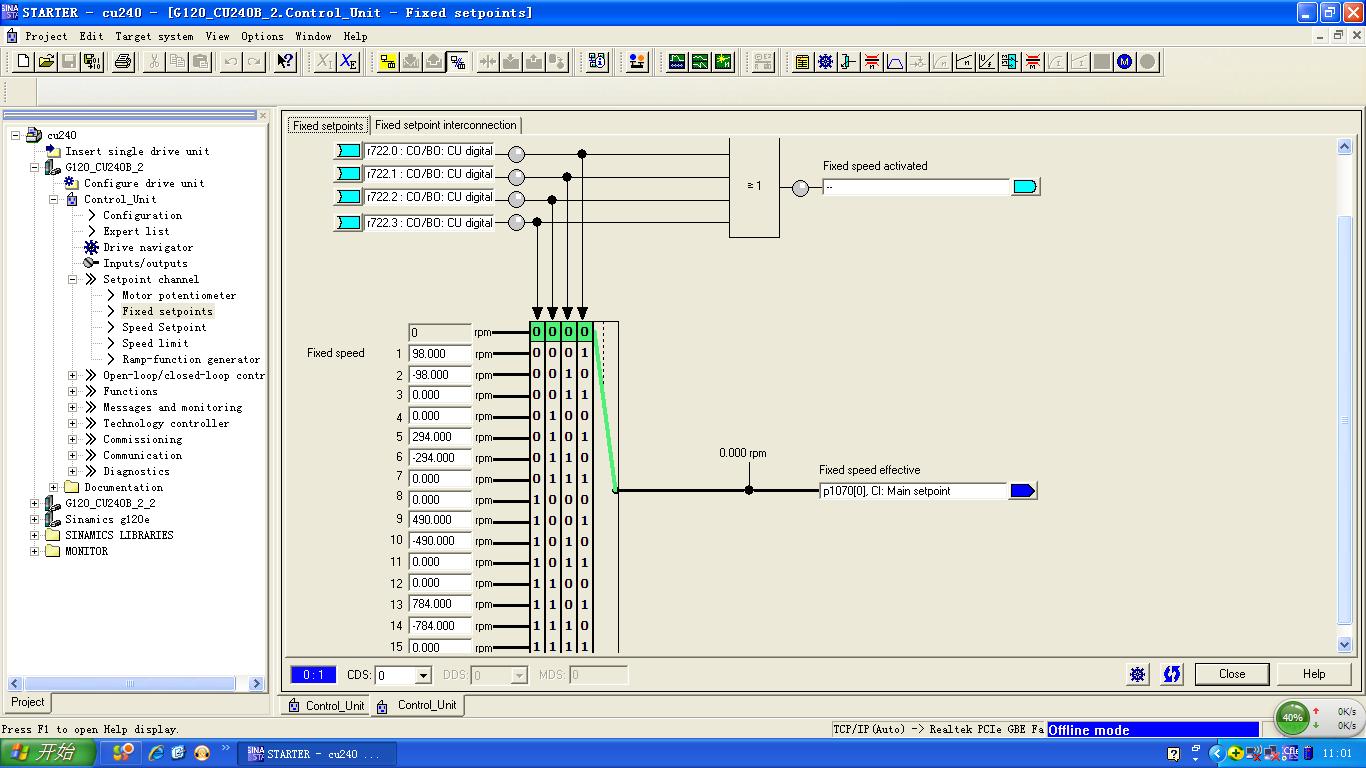This screenshot has width=1366, height=768.
Task: Click the blue circled M Motor icon
Action: (x=1125, y=62)
